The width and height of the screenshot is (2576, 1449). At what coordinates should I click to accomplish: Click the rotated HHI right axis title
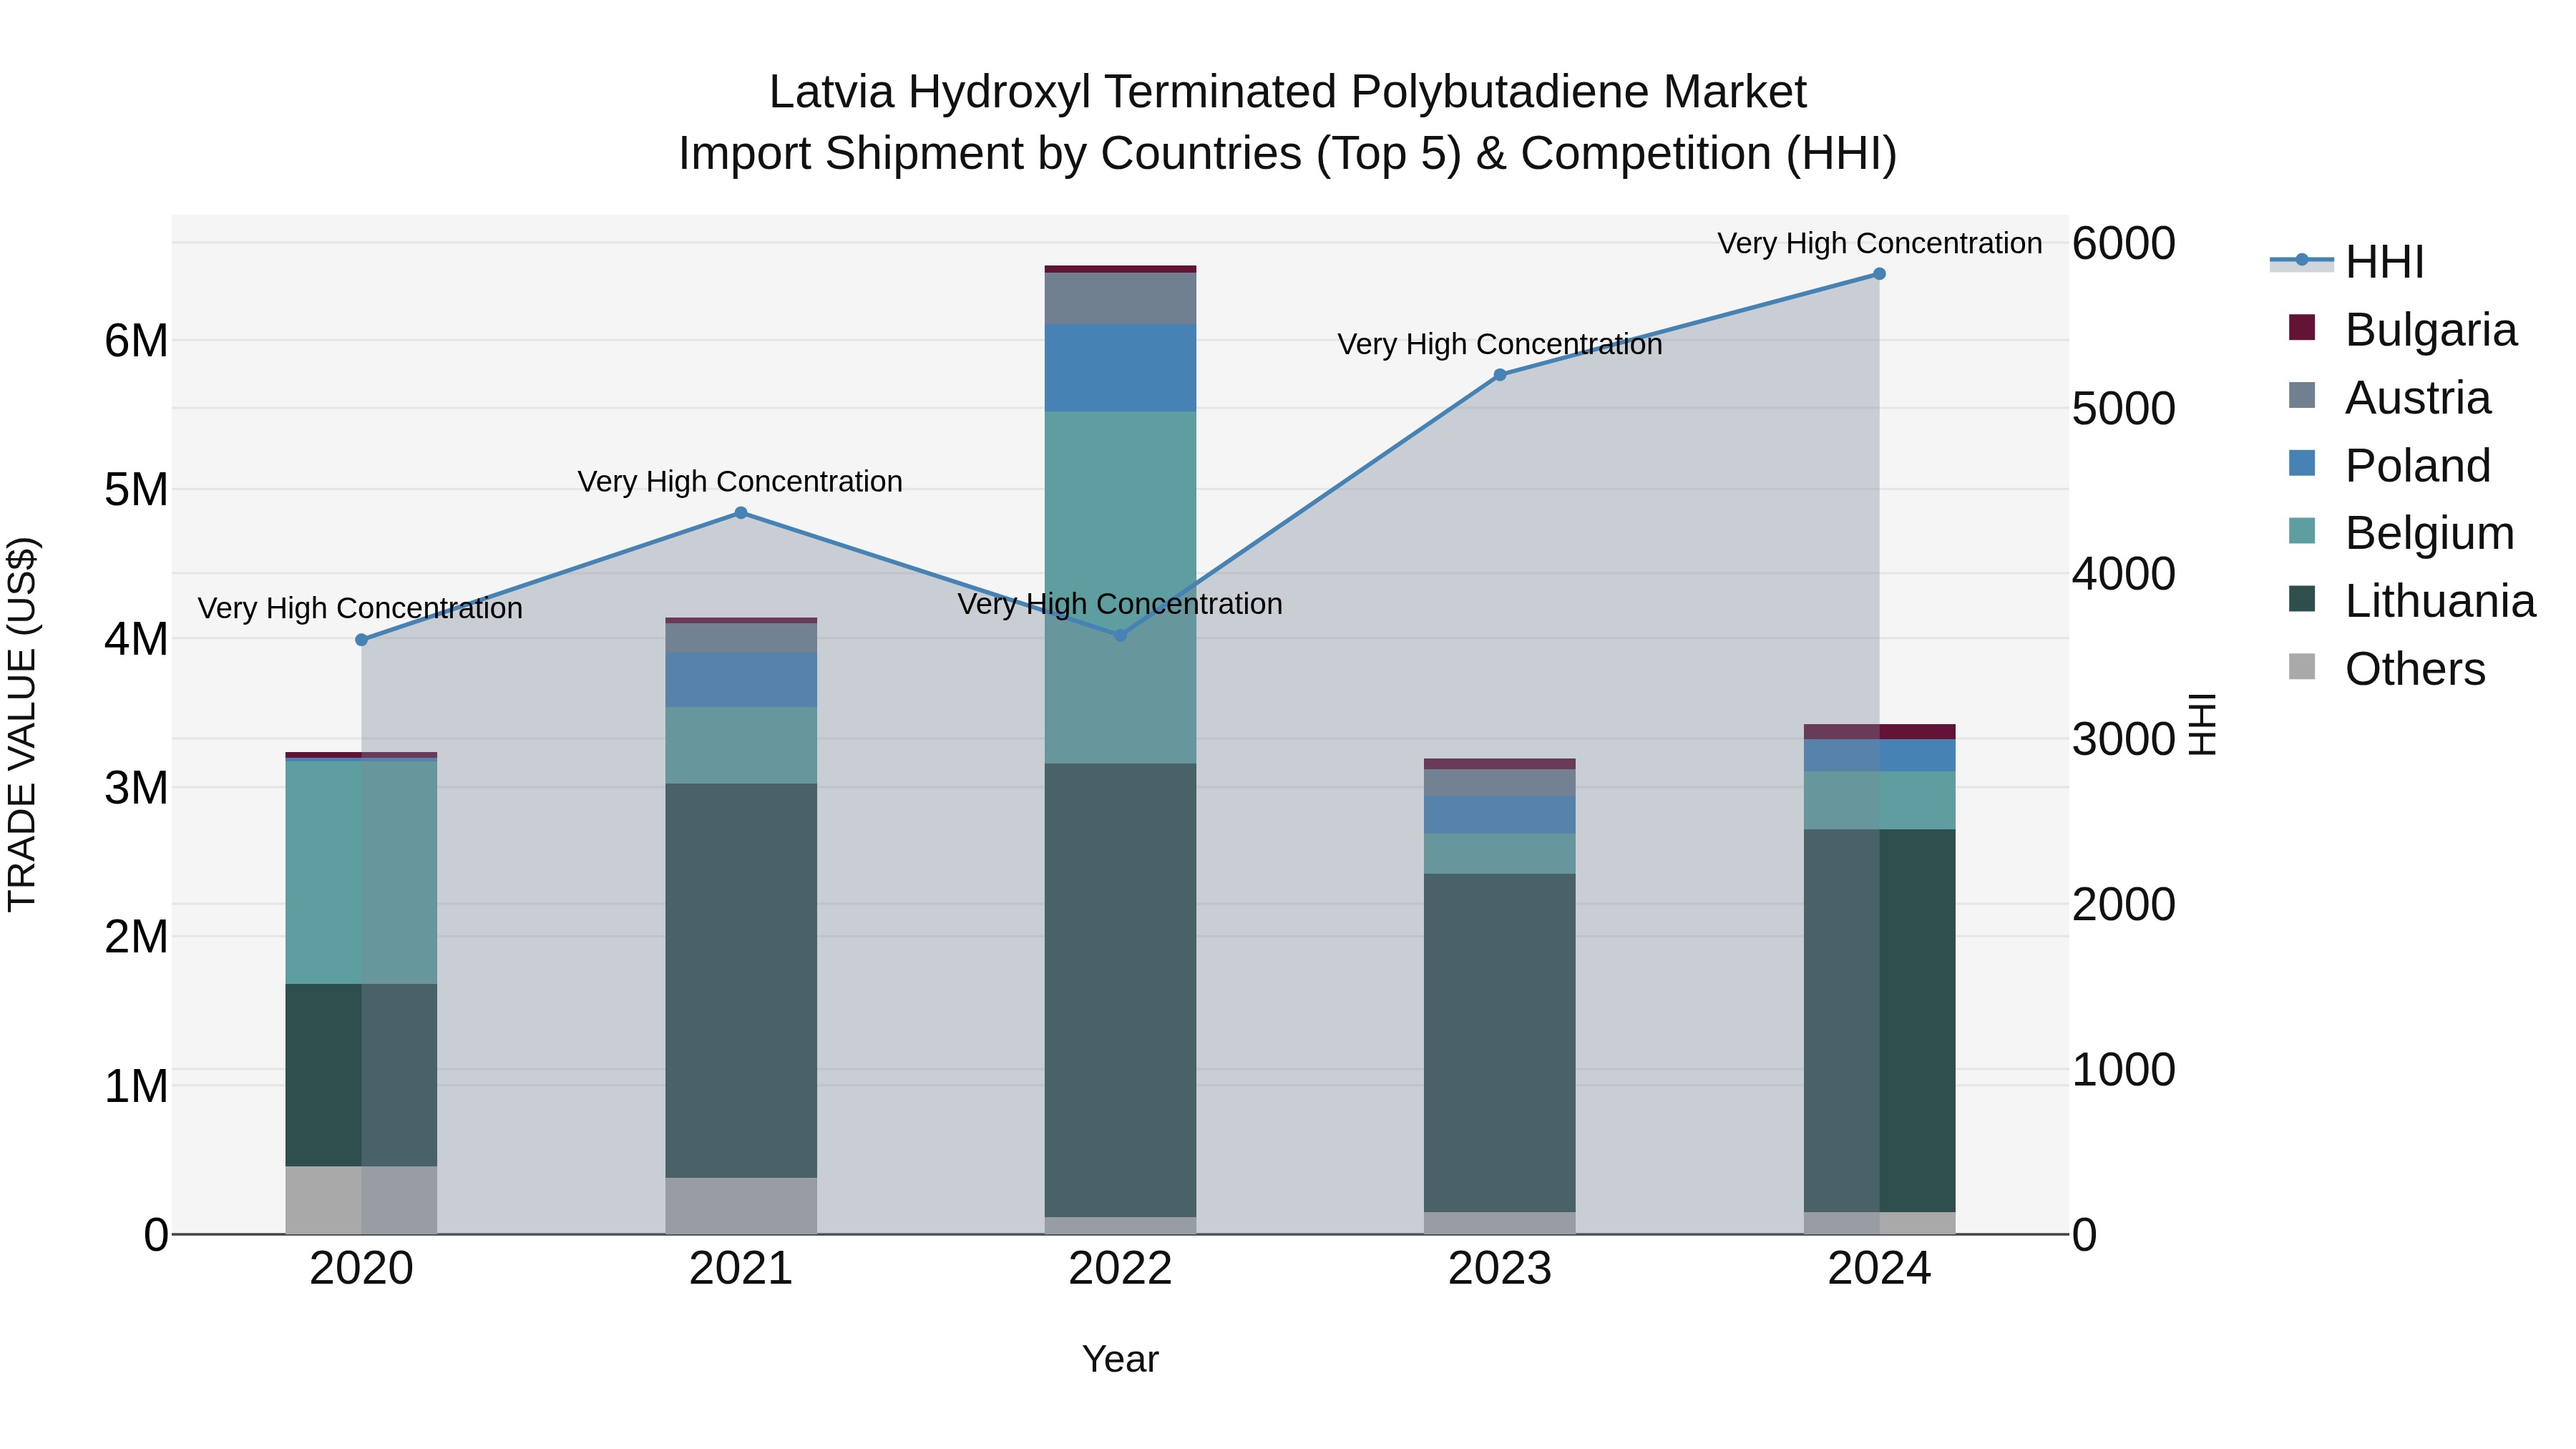pos(2202,724)
